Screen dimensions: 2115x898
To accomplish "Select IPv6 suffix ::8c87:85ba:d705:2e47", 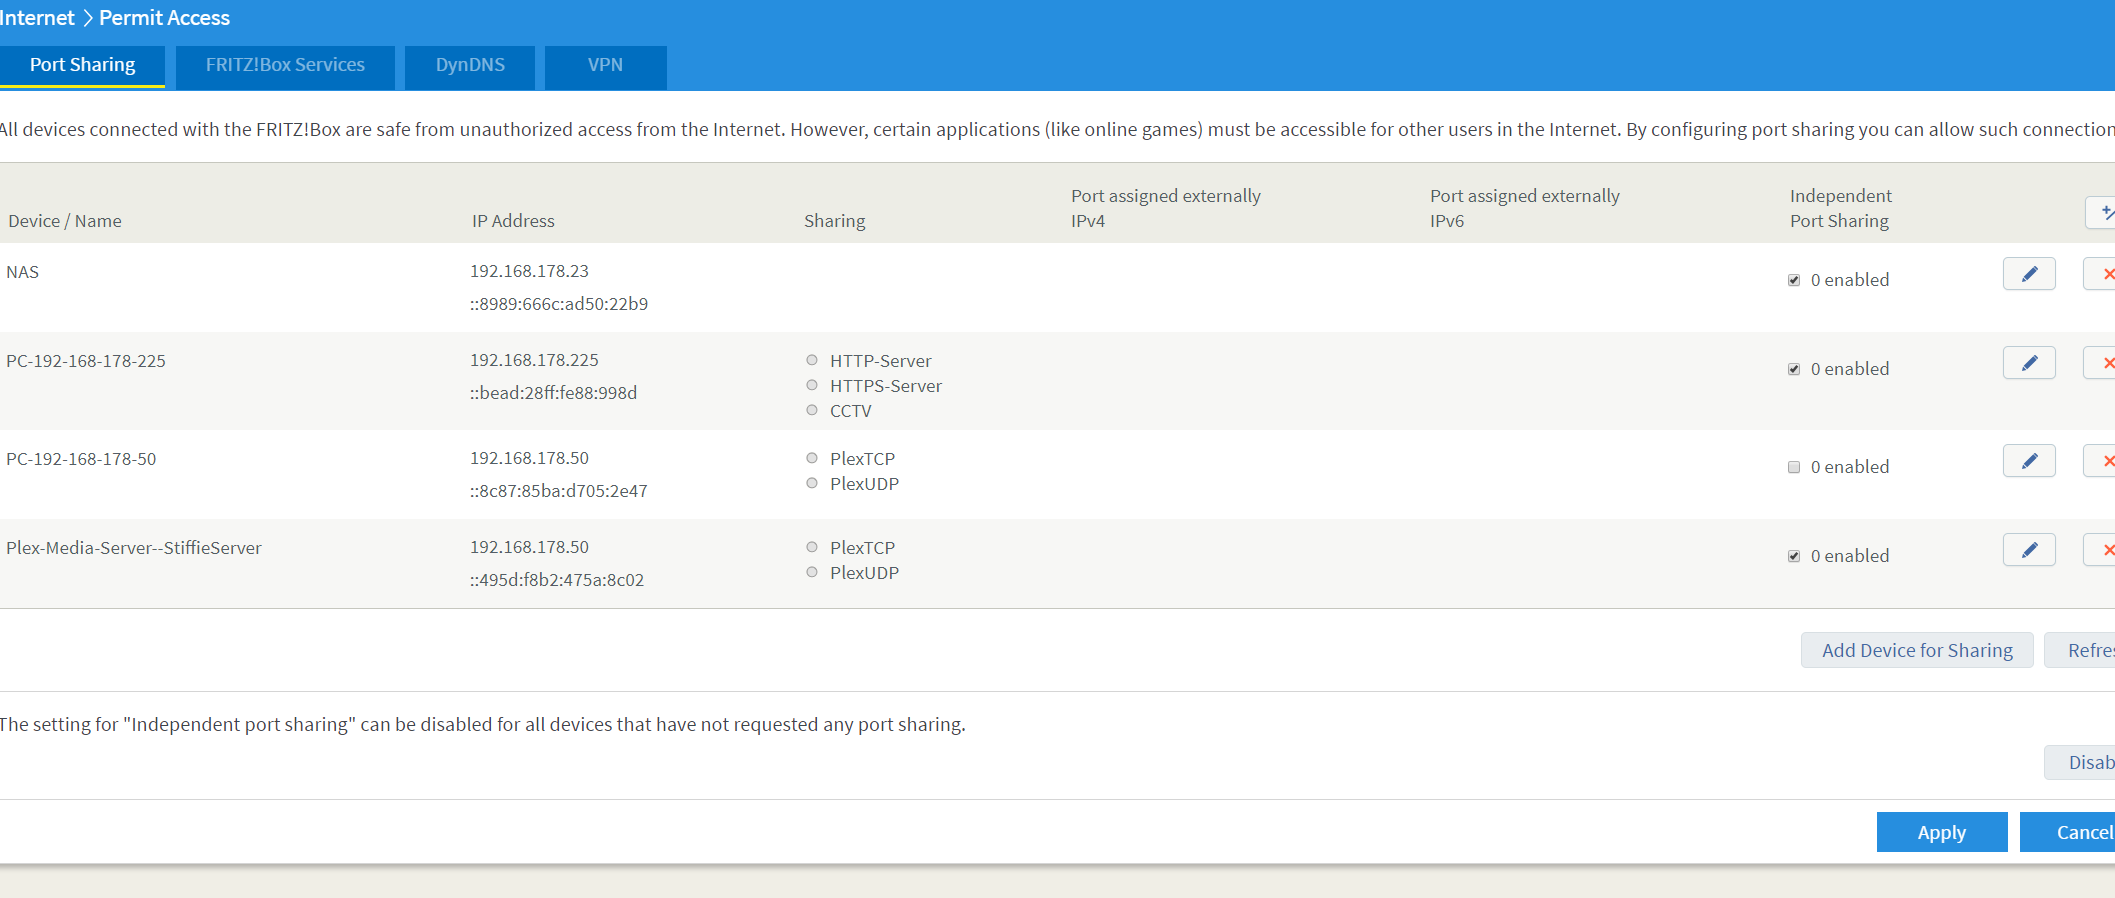I will click(559, 491).
